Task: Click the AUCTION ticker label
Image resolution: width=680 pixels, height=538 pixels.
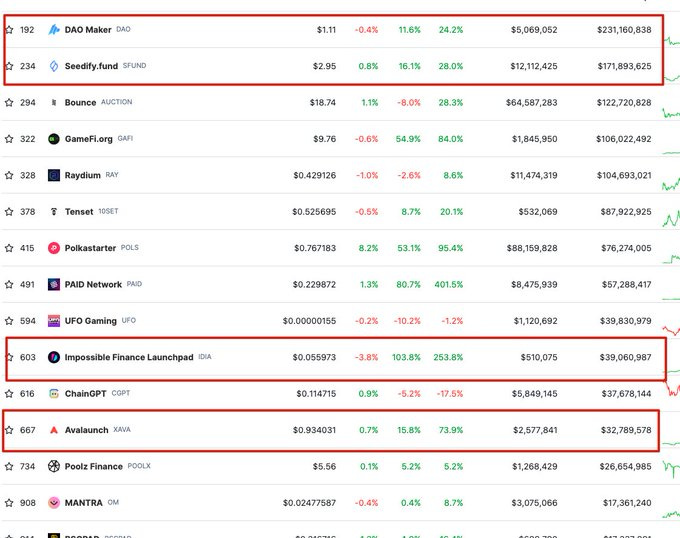Action: coord(117,102)
